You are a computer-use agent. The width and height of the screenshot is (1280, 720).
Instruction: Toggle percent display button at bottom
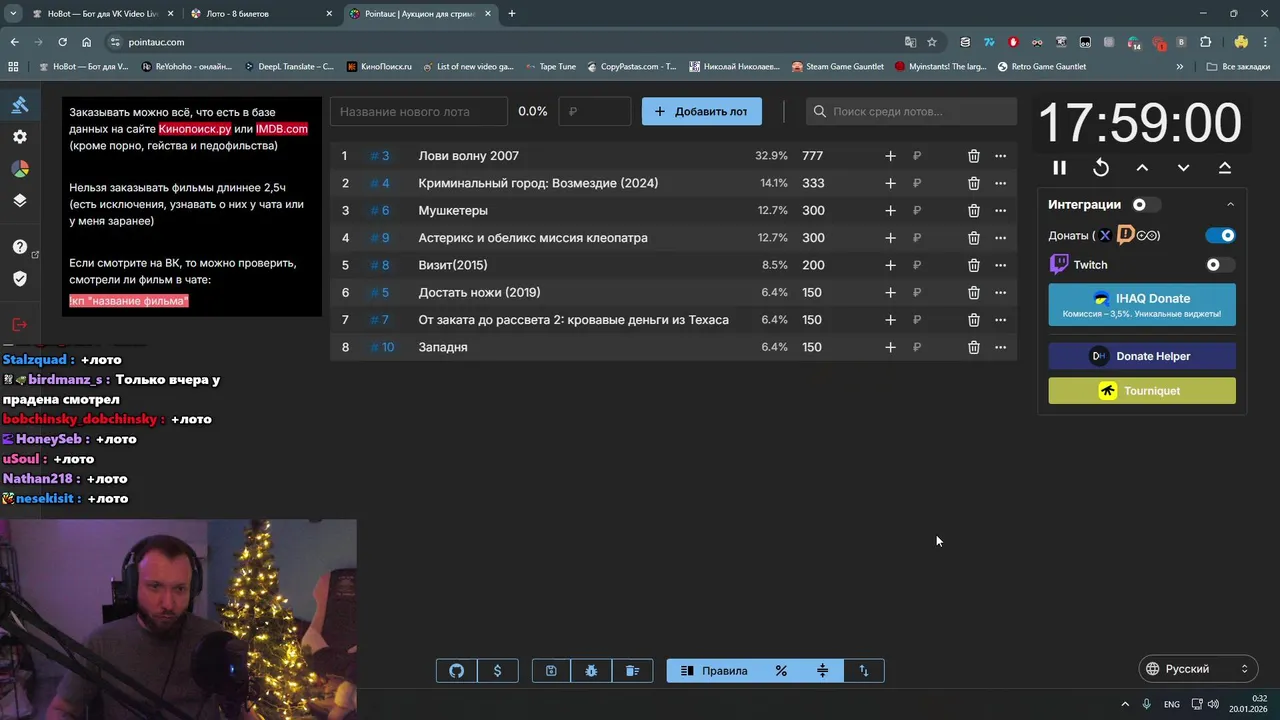coord(781,671)
